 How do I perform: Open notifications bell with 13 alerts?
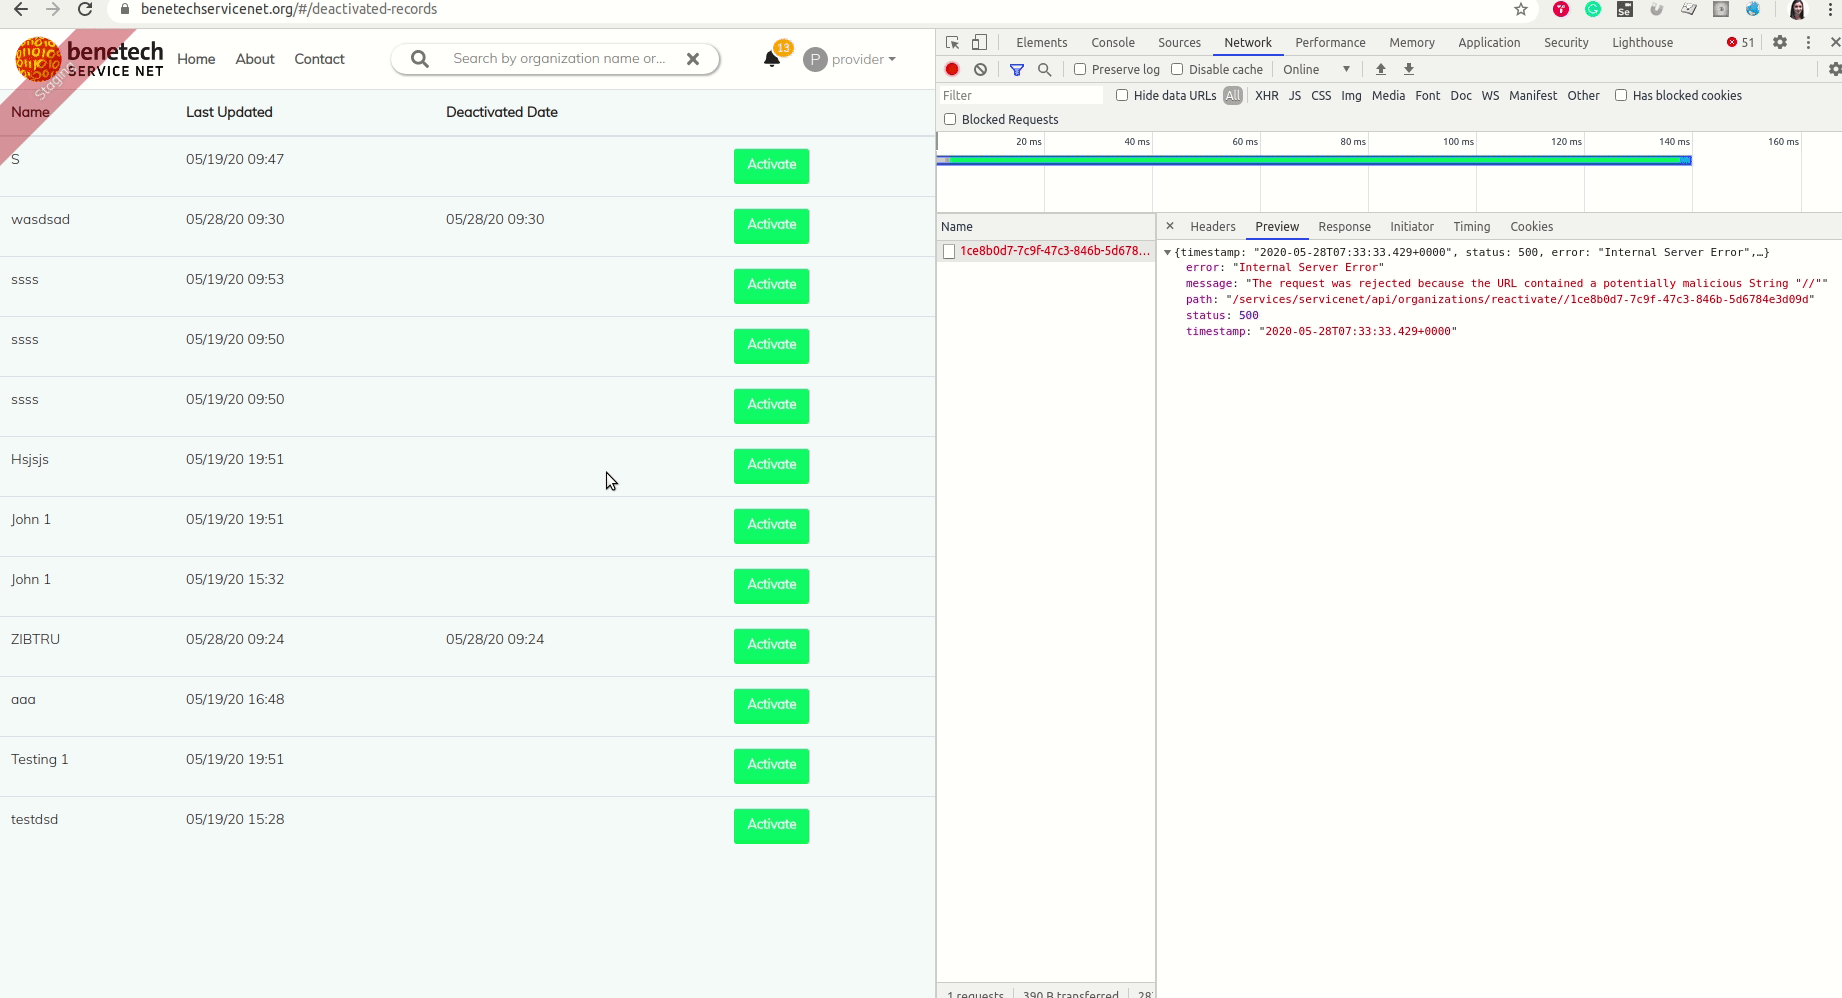(771, 58)
